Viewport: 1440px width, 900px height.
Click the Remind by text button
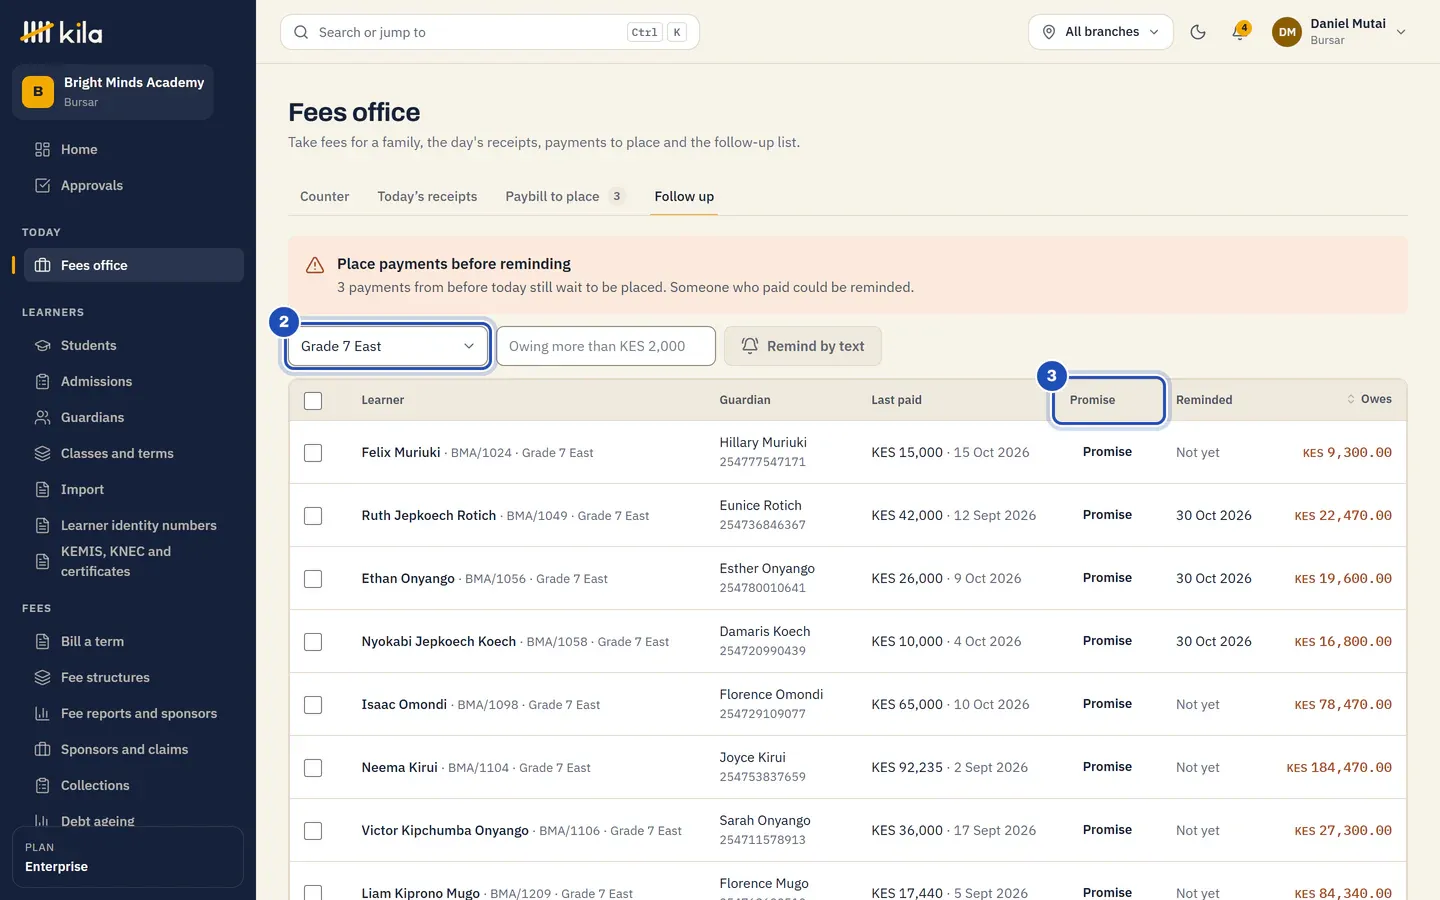click(803, 346)
